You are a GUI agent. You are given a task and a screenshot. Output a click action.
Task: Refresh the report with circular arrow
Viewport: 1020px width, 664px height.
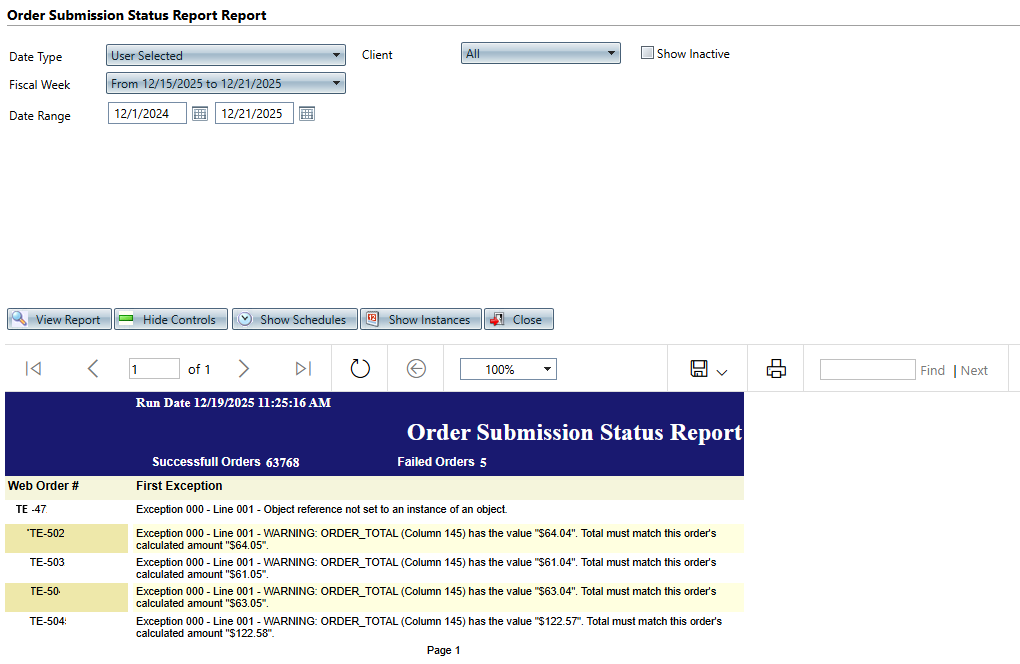coord(360,369)
